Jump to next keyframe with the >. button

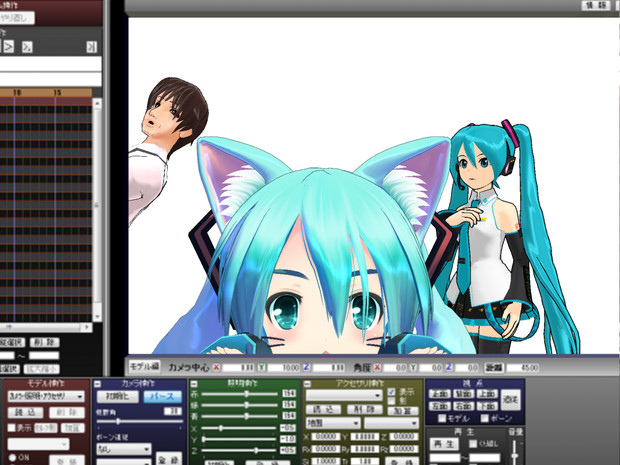point(27,47)
